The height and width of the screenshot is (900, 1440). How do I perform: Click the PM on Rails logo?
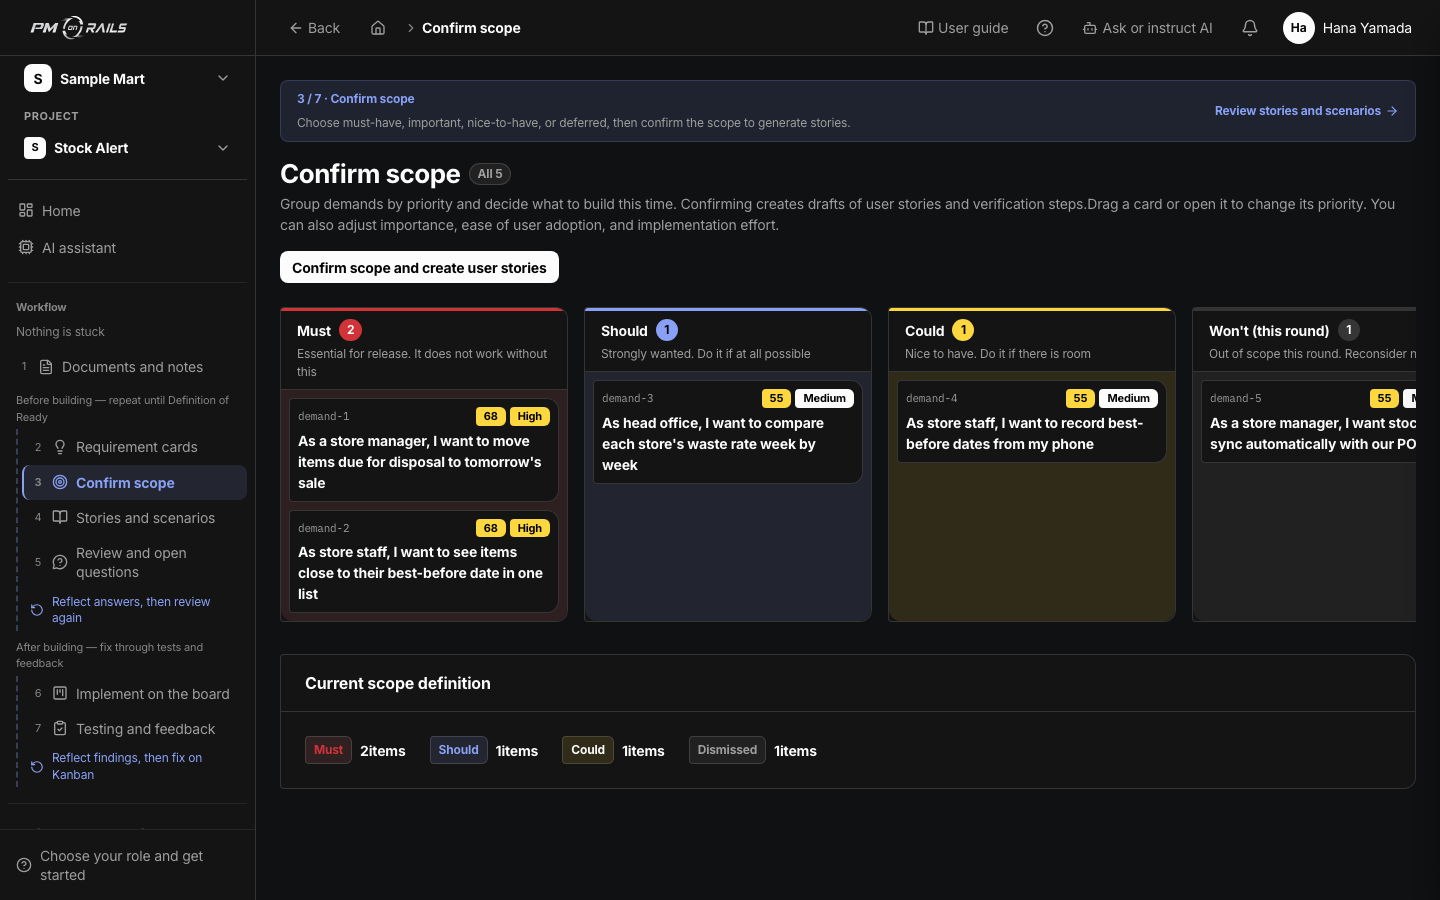[79, 28]
